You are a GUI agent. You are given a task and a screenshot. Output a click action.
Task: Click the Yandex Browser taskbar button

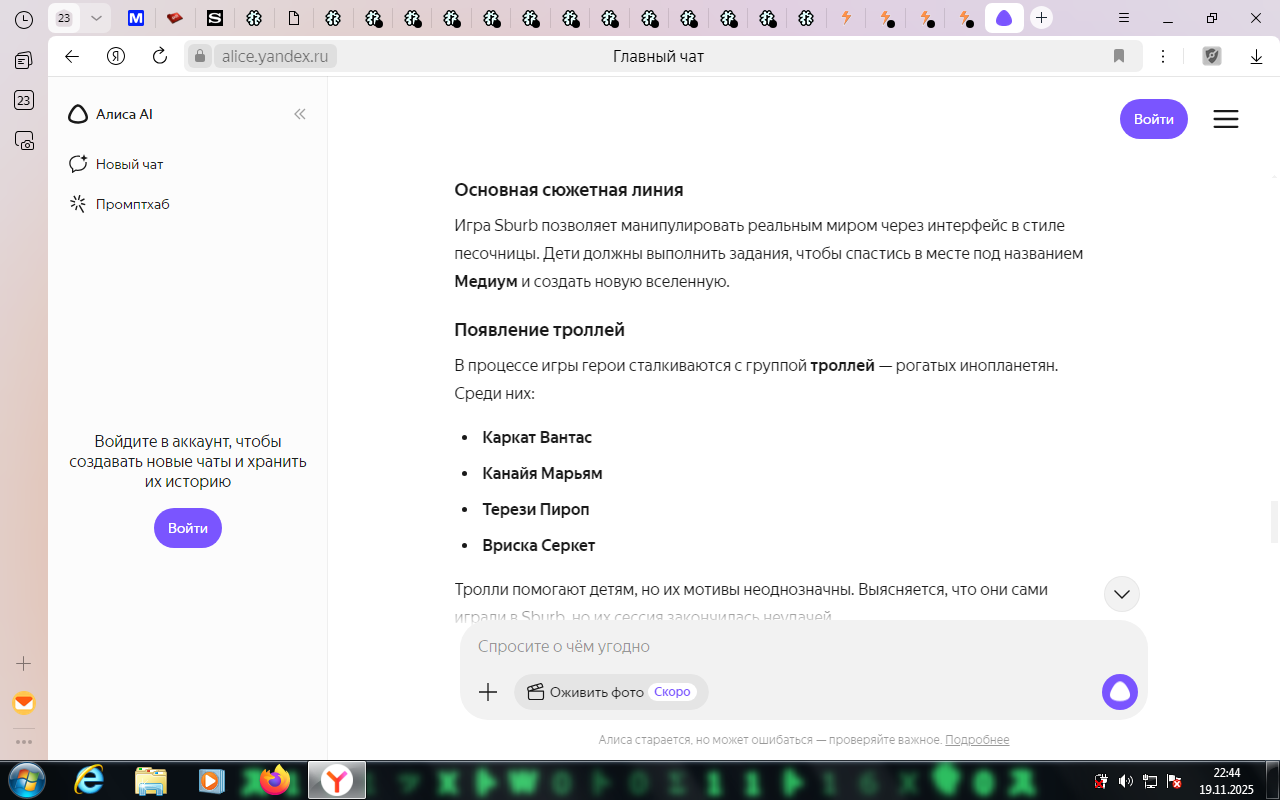tap(337, 780)
